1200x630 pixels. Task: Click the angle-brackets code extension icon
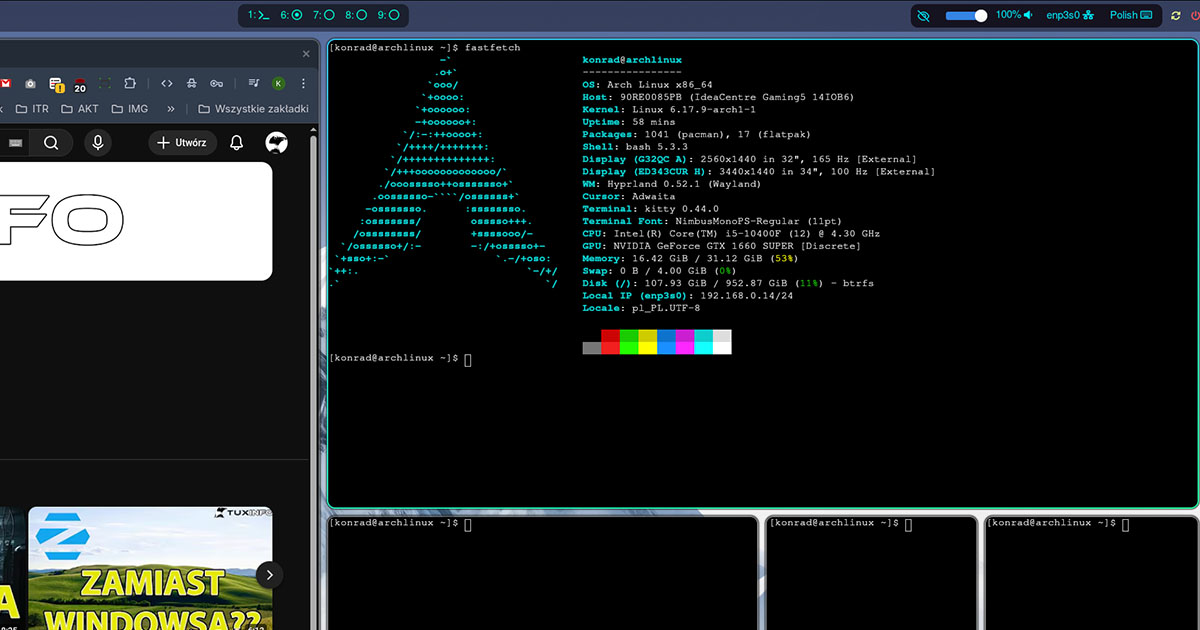pos(167,83)
